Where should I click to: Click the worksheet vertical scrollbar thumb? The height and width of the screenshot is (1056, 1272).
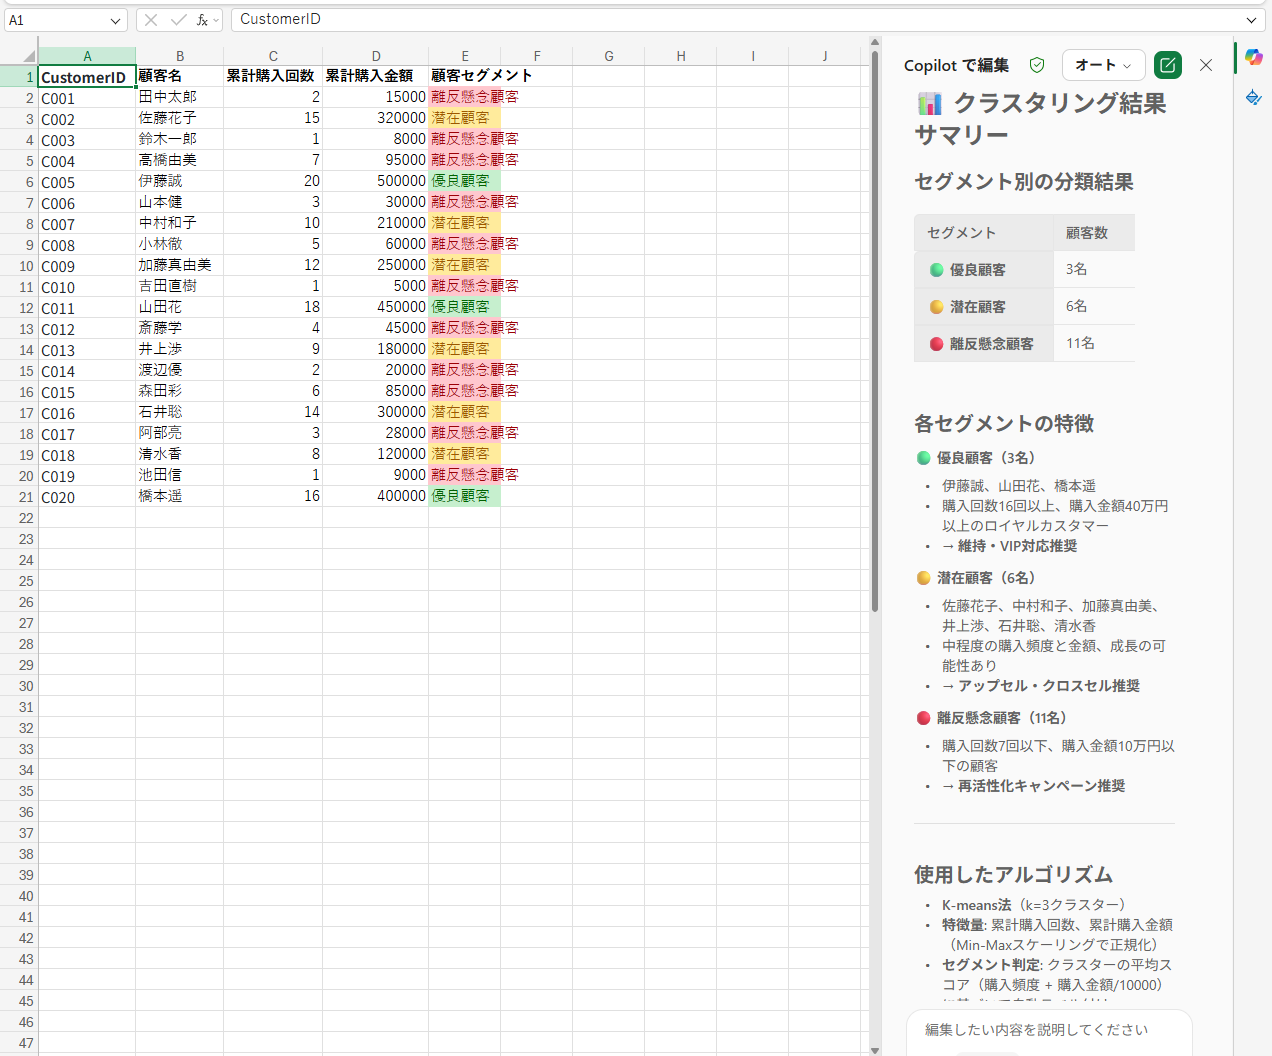click(875, 330)
